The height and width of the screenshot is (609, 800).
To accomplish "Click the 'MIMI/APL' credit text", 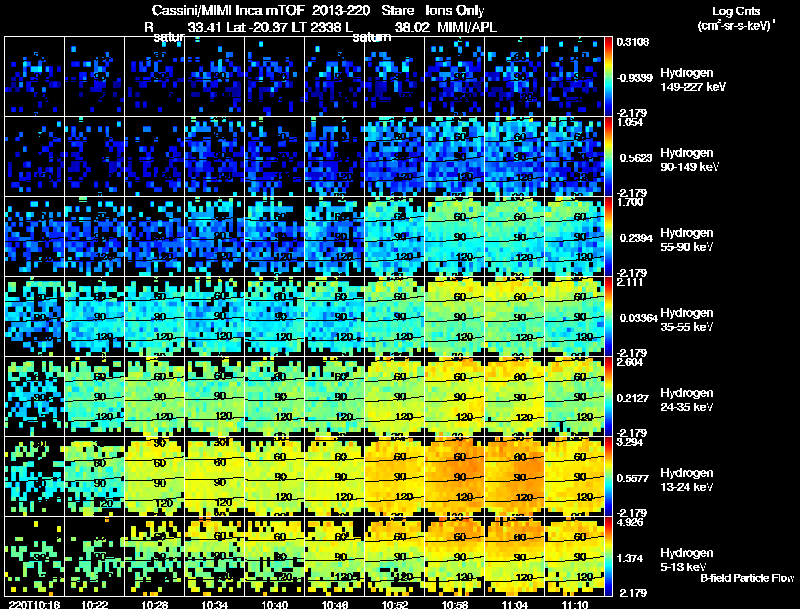I will pos(467,27).
